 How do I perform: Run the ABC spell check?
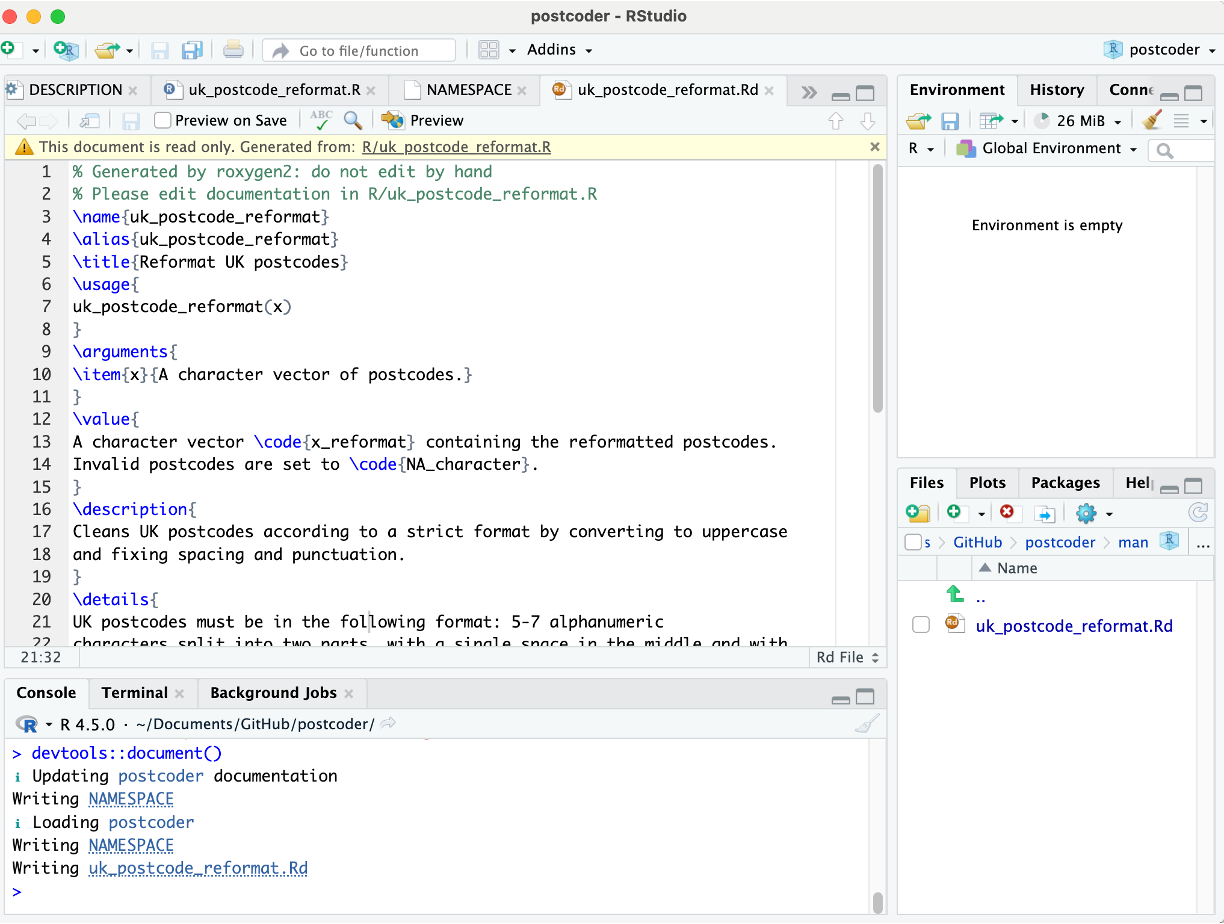point(321,120)
